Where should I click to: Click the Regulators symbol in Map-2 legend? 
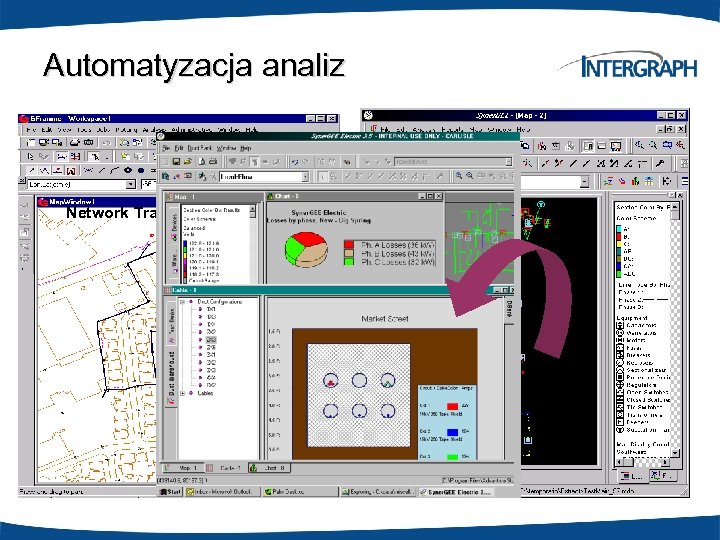click(619, 385)
